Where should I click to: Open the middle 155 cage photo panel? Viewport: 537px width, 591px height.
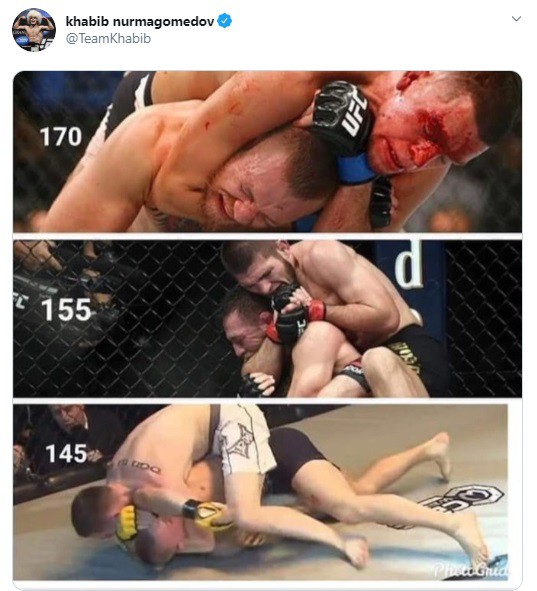[x=268, y=318]
